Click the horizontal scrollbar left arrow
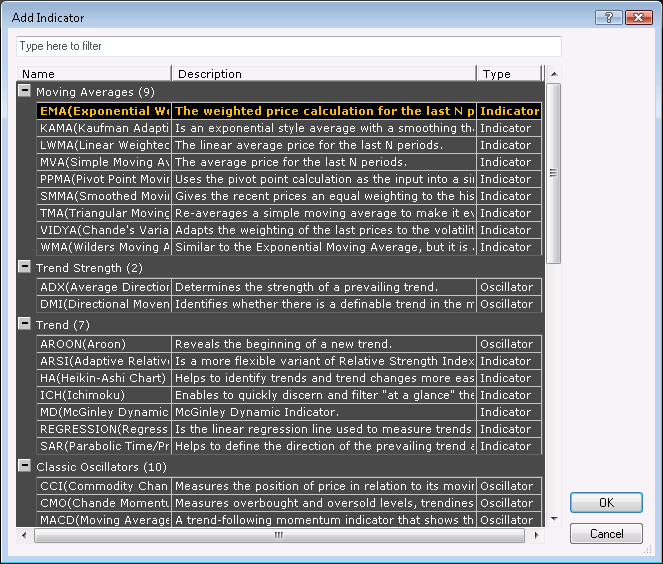Viewport: 663px width, 564px height. [x=24, y=535]
